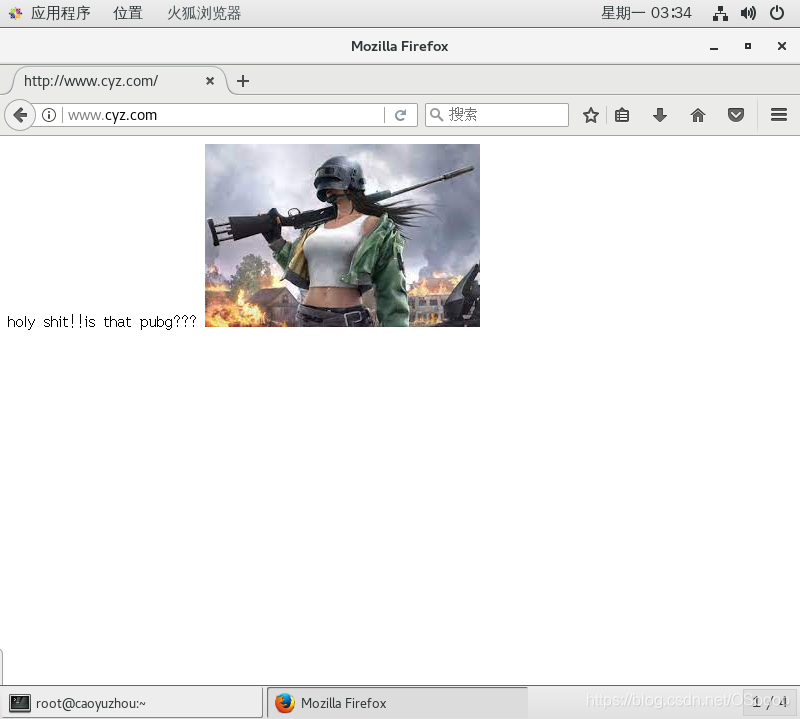Screen dimensions: 800x719
Task: Reload the www.cyz.com page
Action: coord(401,115)
